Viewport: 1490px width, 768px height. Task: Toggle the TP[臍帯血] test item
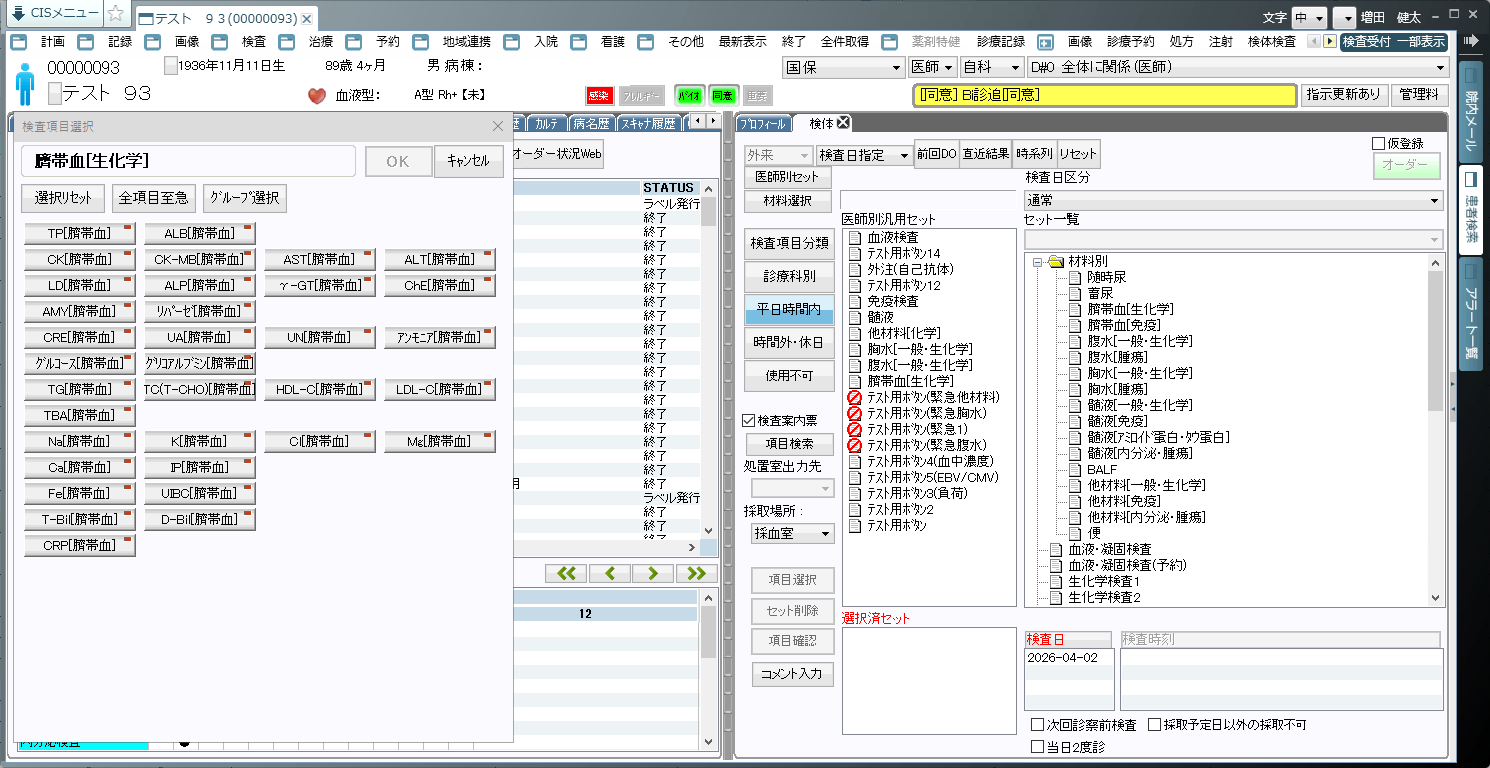(x=80, y=233)
